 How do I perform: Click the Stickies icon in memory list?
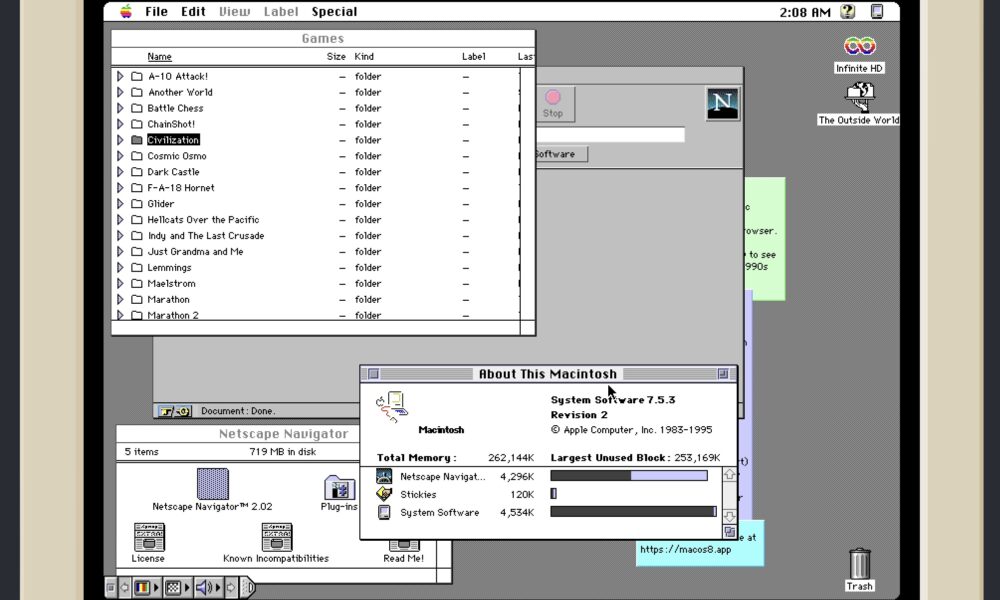tap(384, 494)
